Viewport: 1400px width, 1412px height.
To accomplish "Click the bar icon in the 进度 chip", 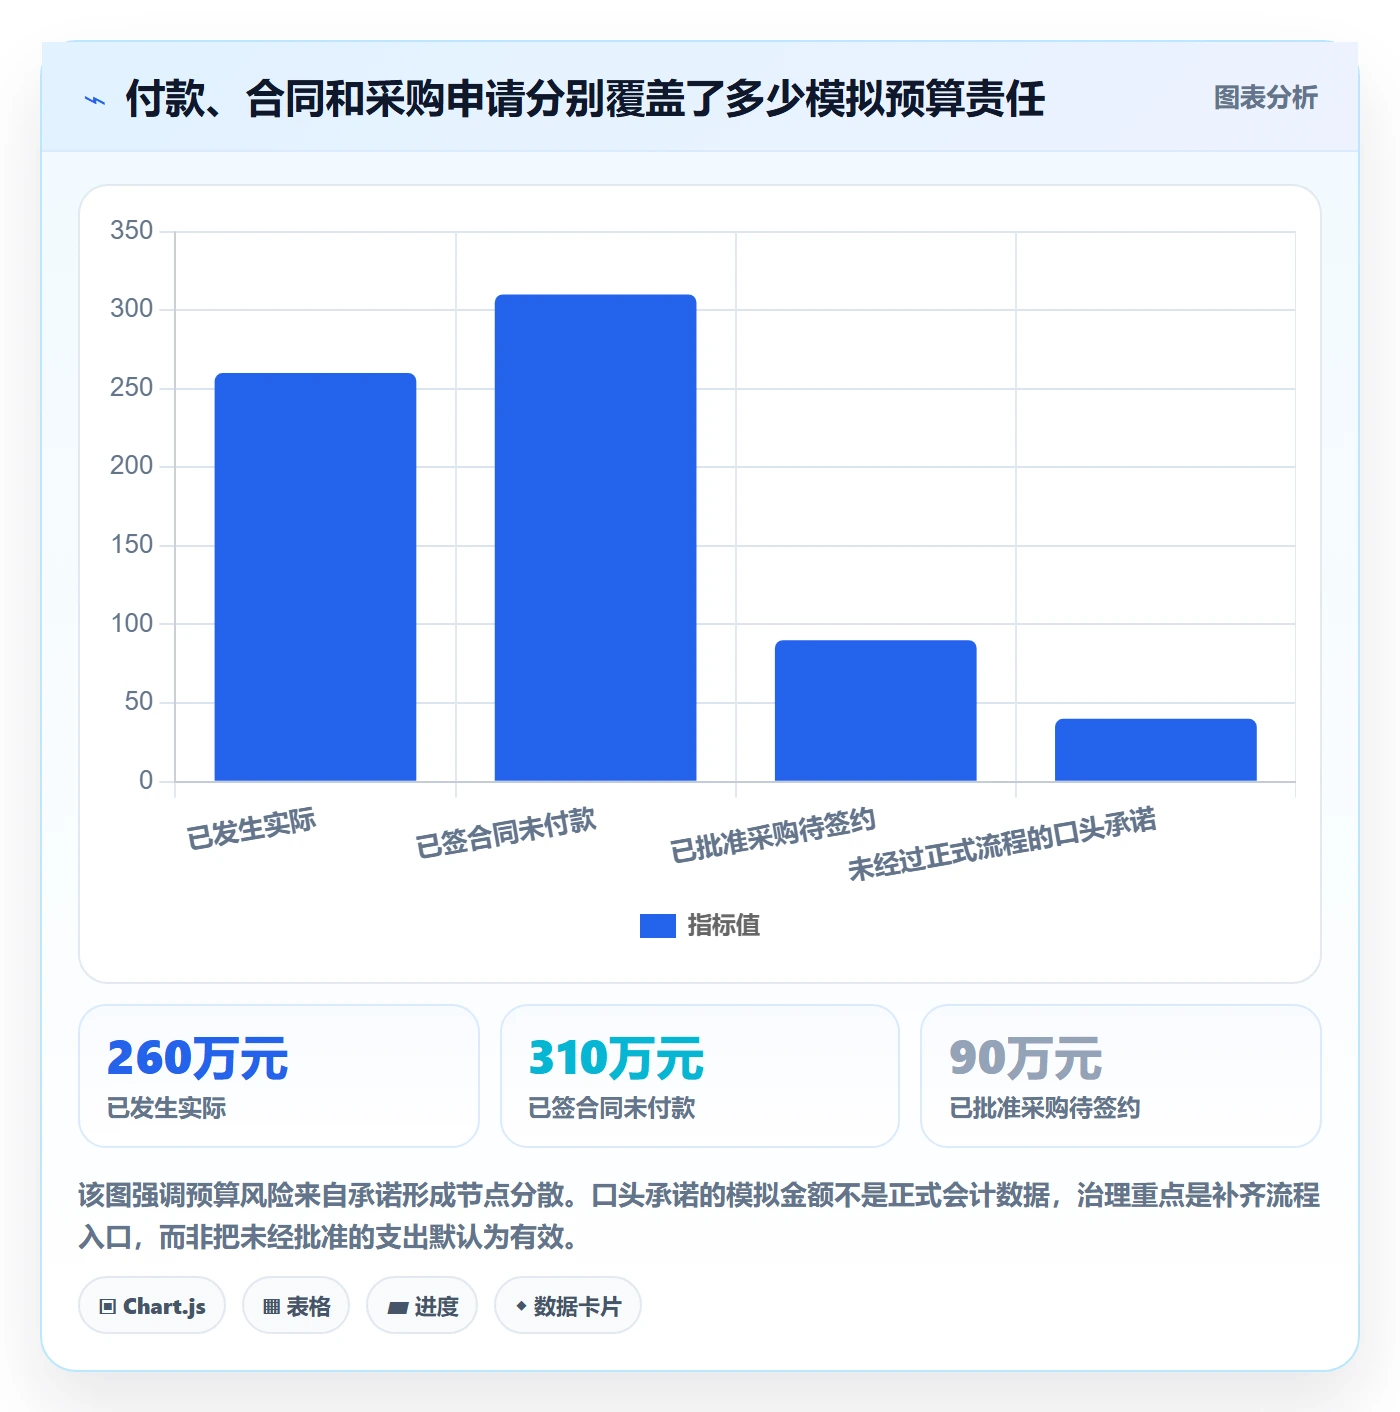I will (397, 1308).
